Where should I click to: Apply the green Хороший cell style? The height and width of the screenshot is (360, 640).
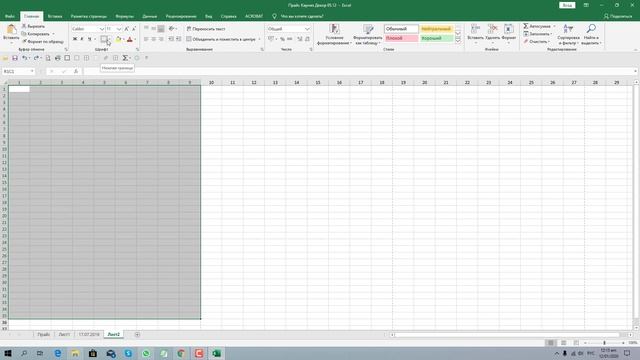coord(436,38)
